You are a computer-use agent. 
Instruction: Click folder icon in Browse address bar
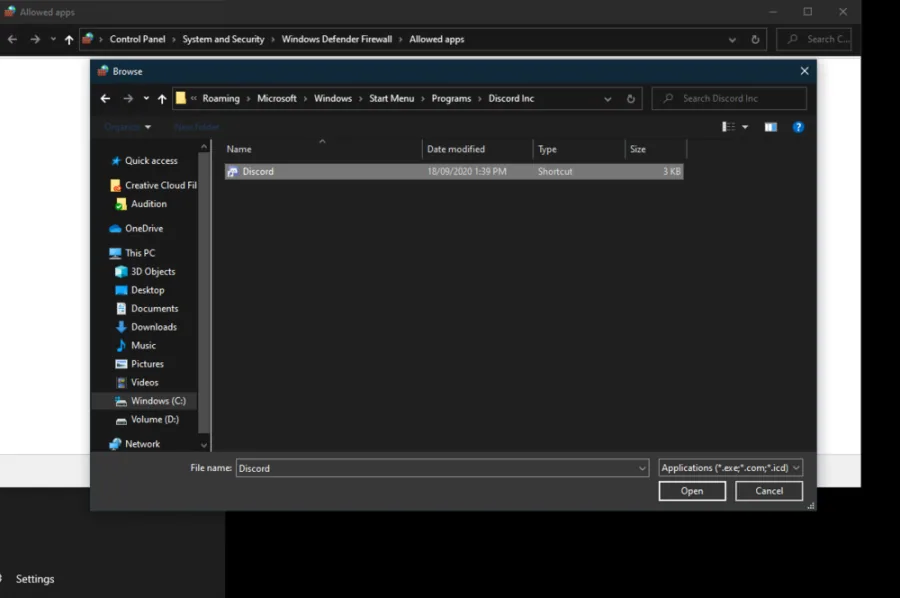(x=181, y=98)
